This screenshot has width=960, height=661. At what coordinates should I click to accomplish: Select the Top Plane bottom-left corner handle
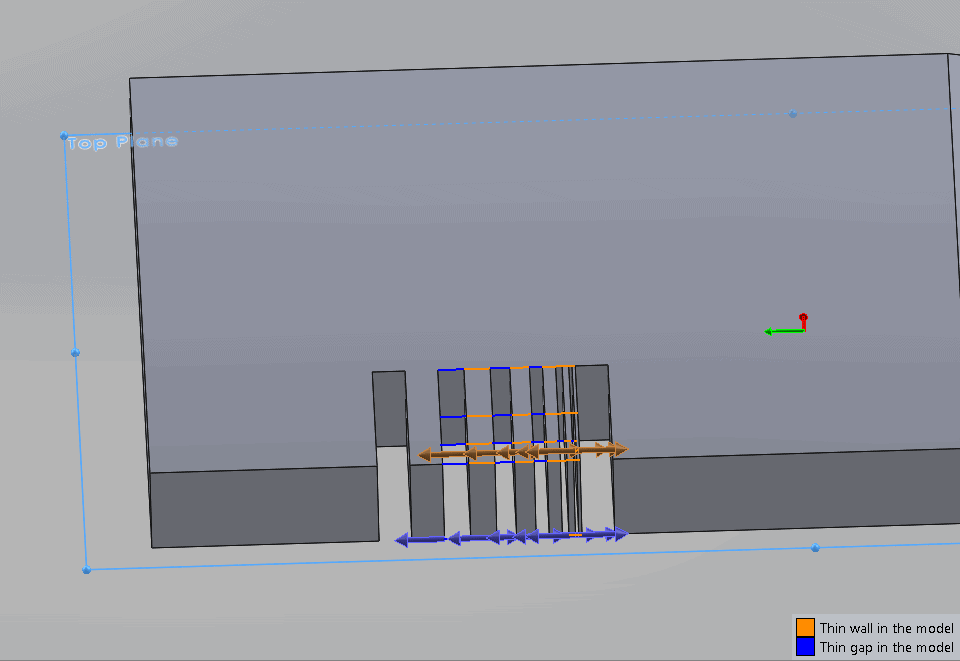(86, 569)
